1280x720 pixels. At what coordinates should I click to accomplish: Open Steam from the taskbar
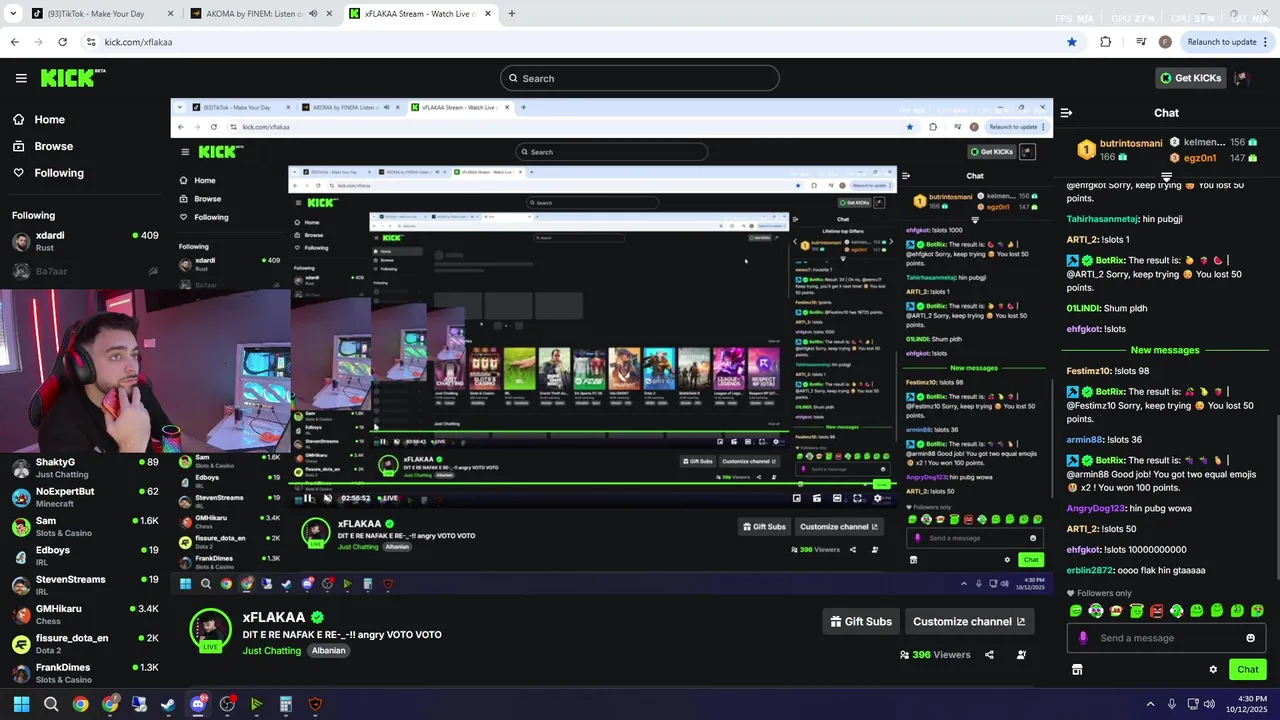168,704
